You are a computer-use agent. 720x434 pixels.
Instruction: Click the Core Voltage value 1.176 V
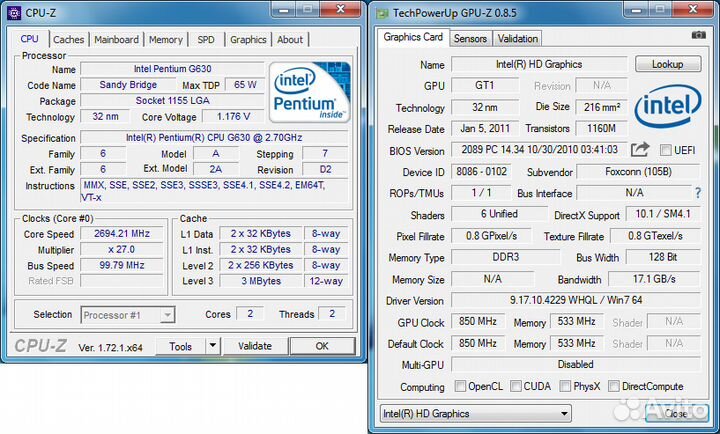point(233,117)
